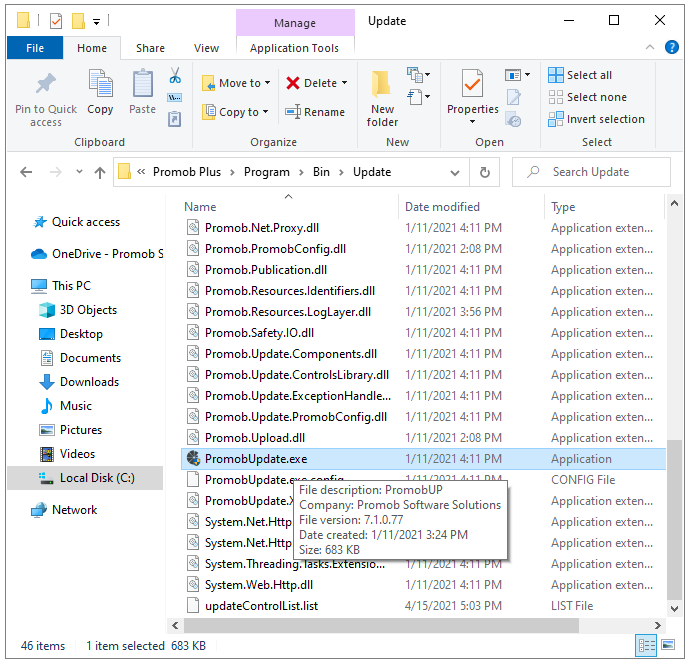
Task: Click the Copy icon in Clipboard group
Action: 100,84
